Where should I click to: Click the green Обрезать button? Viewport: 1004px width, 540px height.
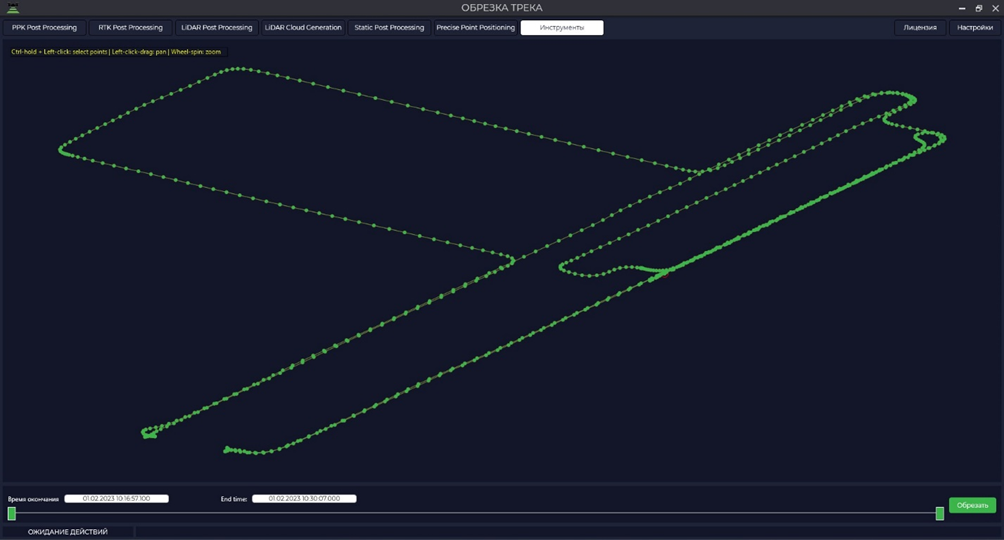tap(972, 505)
